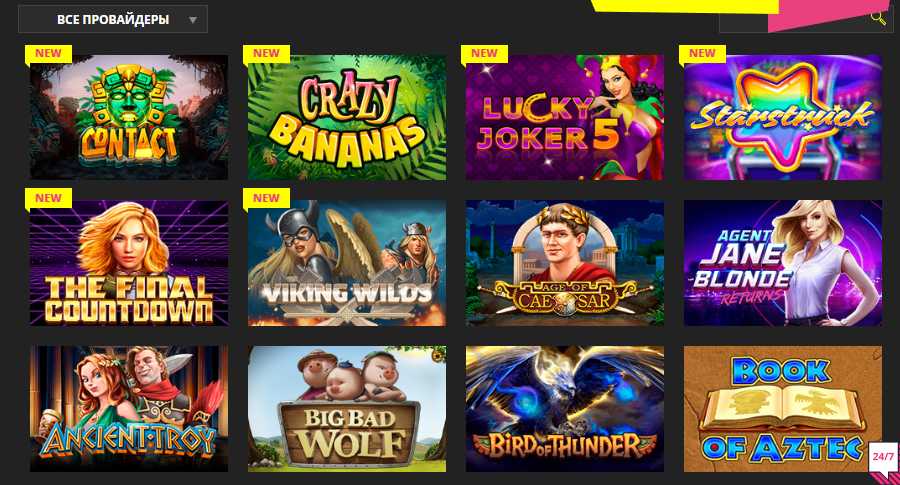
Task: Select the Bird of Thunder game
Action: 565,409
